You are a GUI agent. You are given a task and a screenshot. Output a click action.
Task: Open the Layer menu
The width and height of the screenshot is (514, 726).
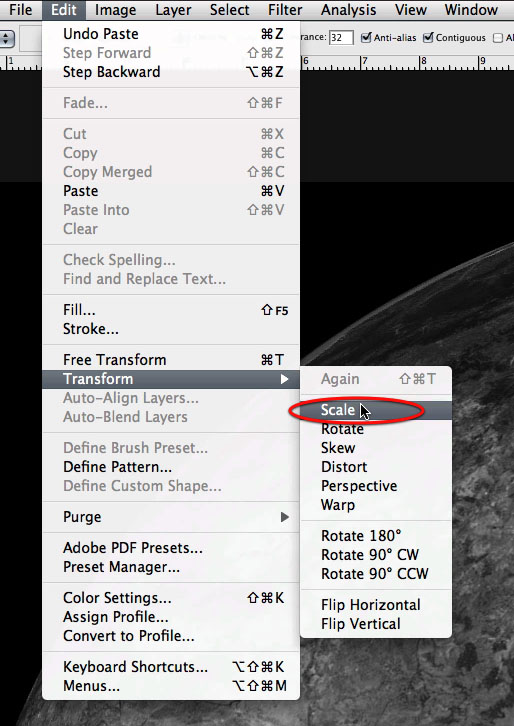coord(173,10)
